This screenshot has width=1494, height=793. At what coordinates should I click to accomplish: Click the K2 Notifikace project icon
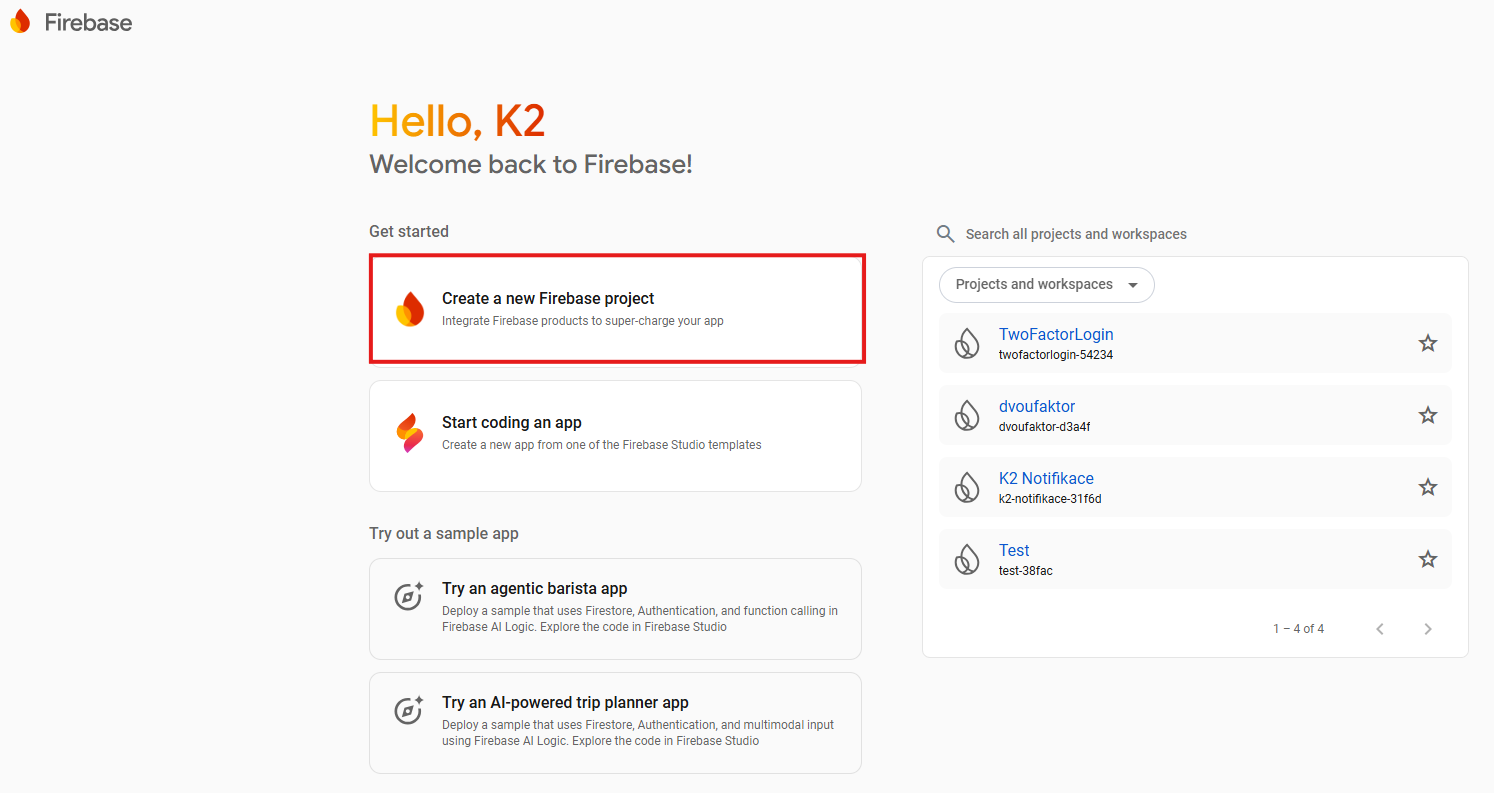pos(966,487)
